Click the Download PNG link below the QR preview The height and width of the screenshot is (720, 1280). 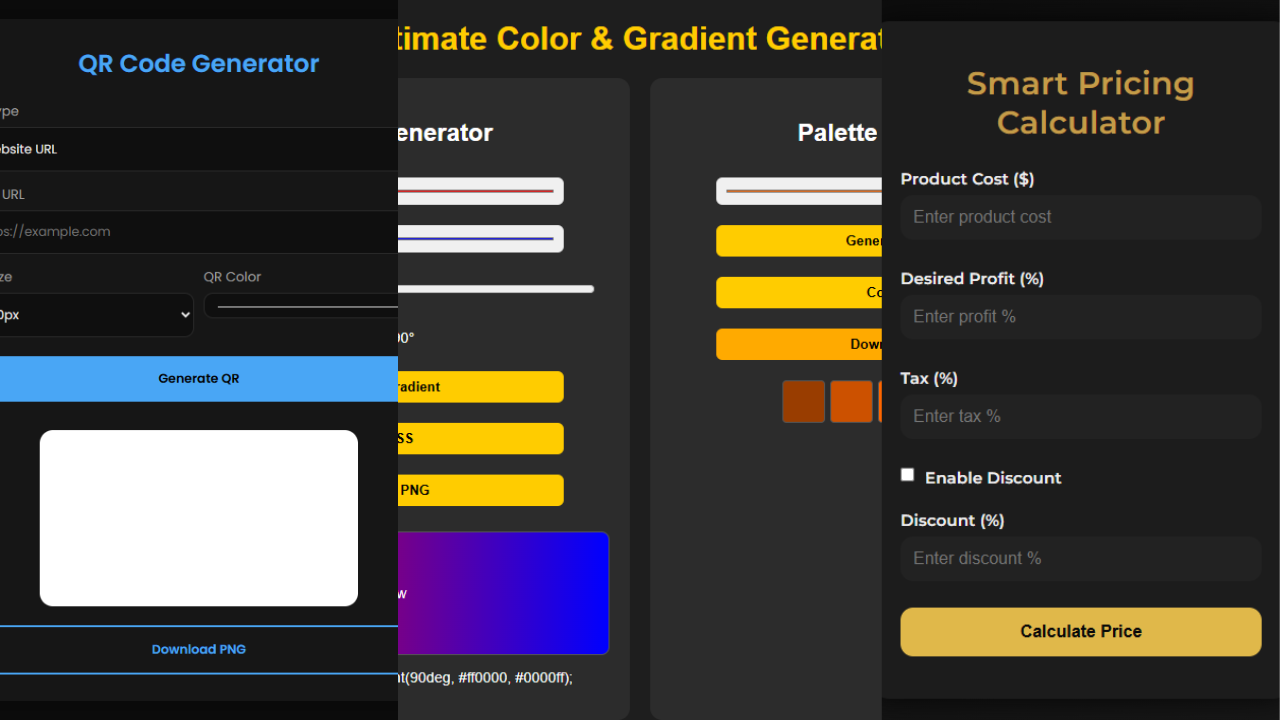click(198, 649)
